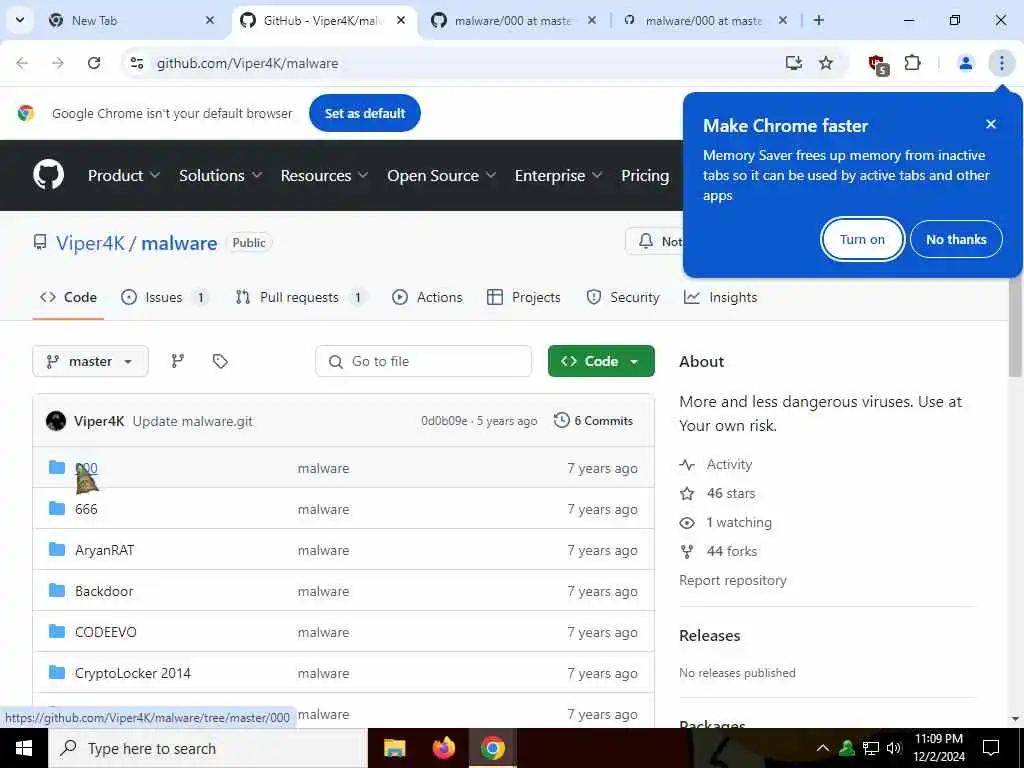The height and width of the screenshot is (768, 1024).
Task: Click Report repository link
Action: (x=733, y=581)
